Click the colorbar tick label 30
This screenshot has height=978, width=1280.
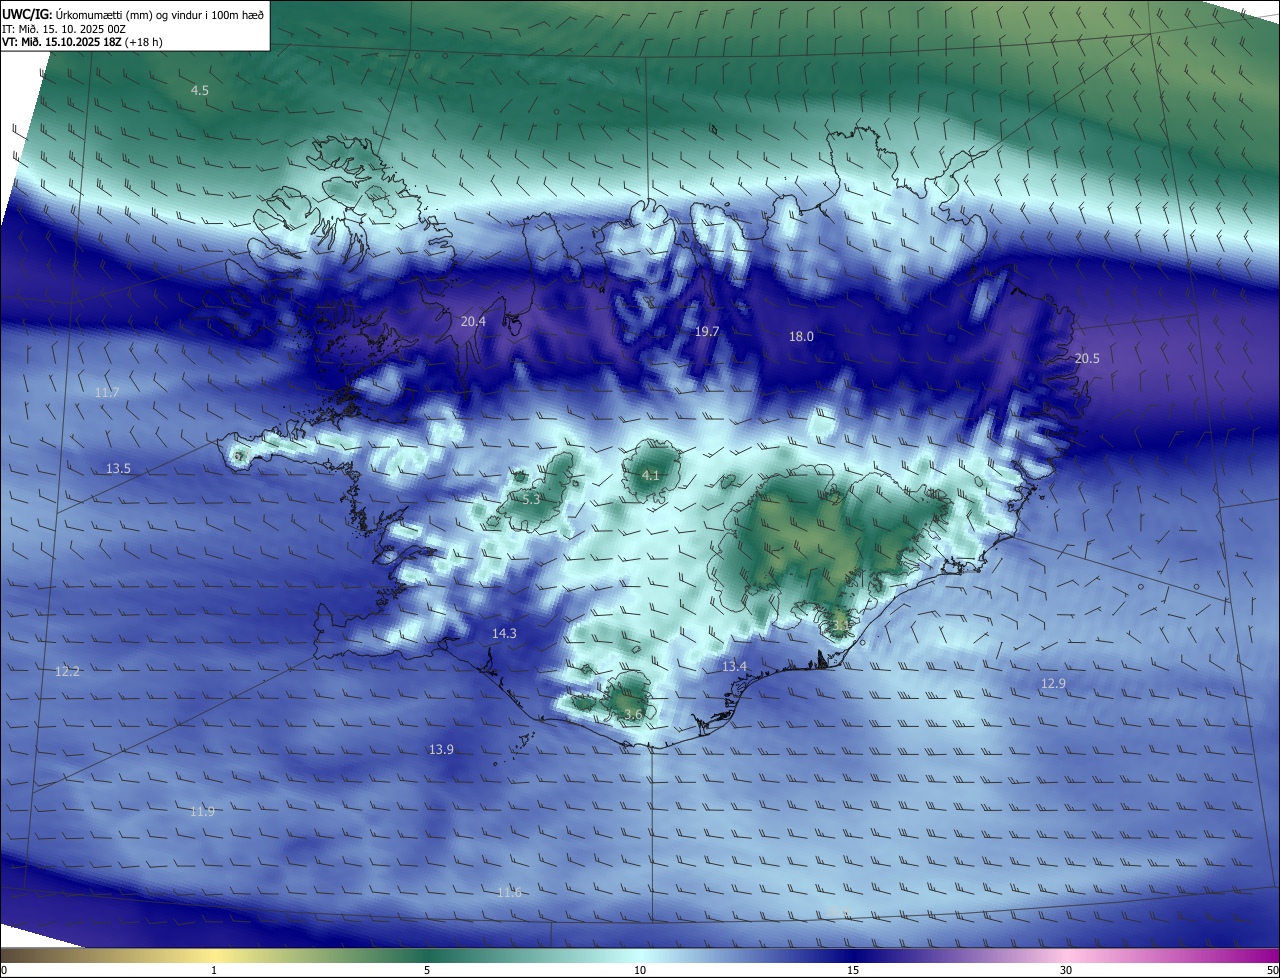tap(1066, 970)
